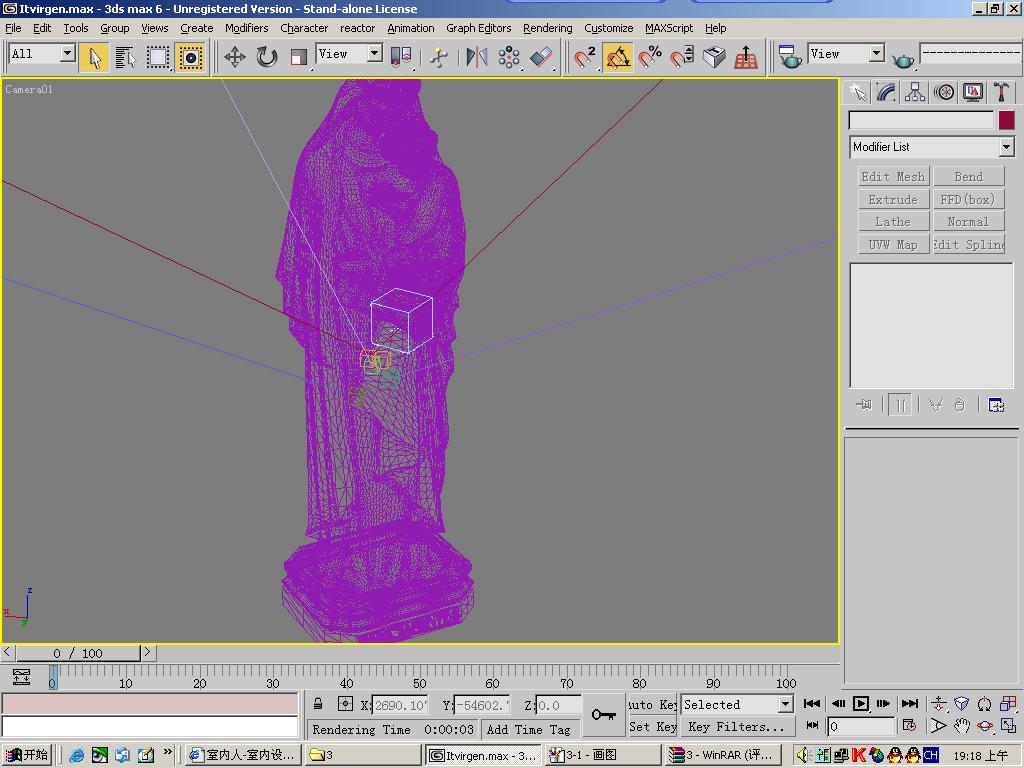Open the Rendering menu

point(547,28)
